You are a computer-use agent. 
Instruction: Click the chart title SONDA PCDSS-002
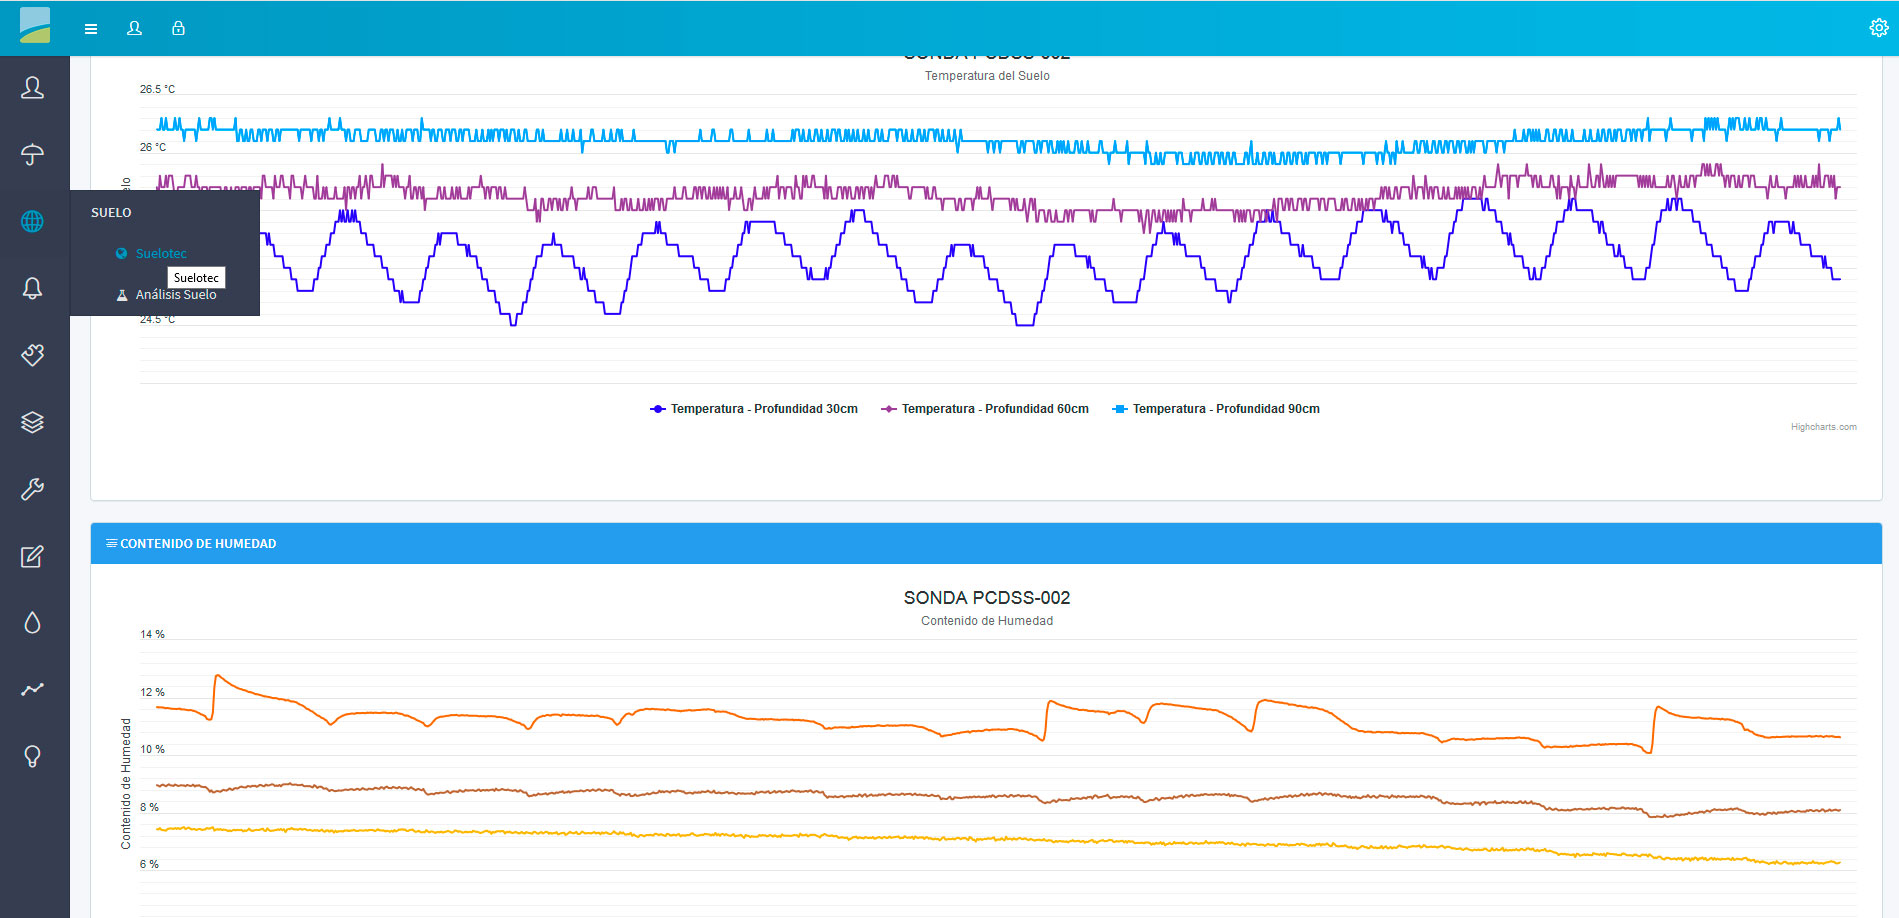(986, 598)
